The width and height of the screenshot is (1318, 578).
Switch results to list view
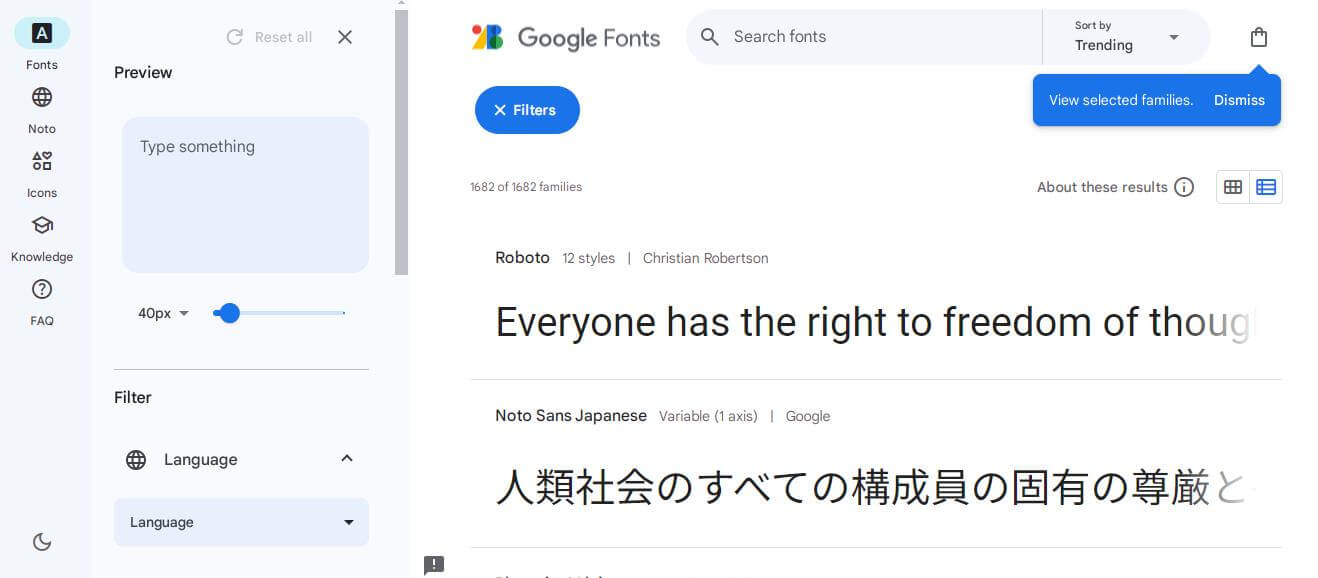[1266, 186]
